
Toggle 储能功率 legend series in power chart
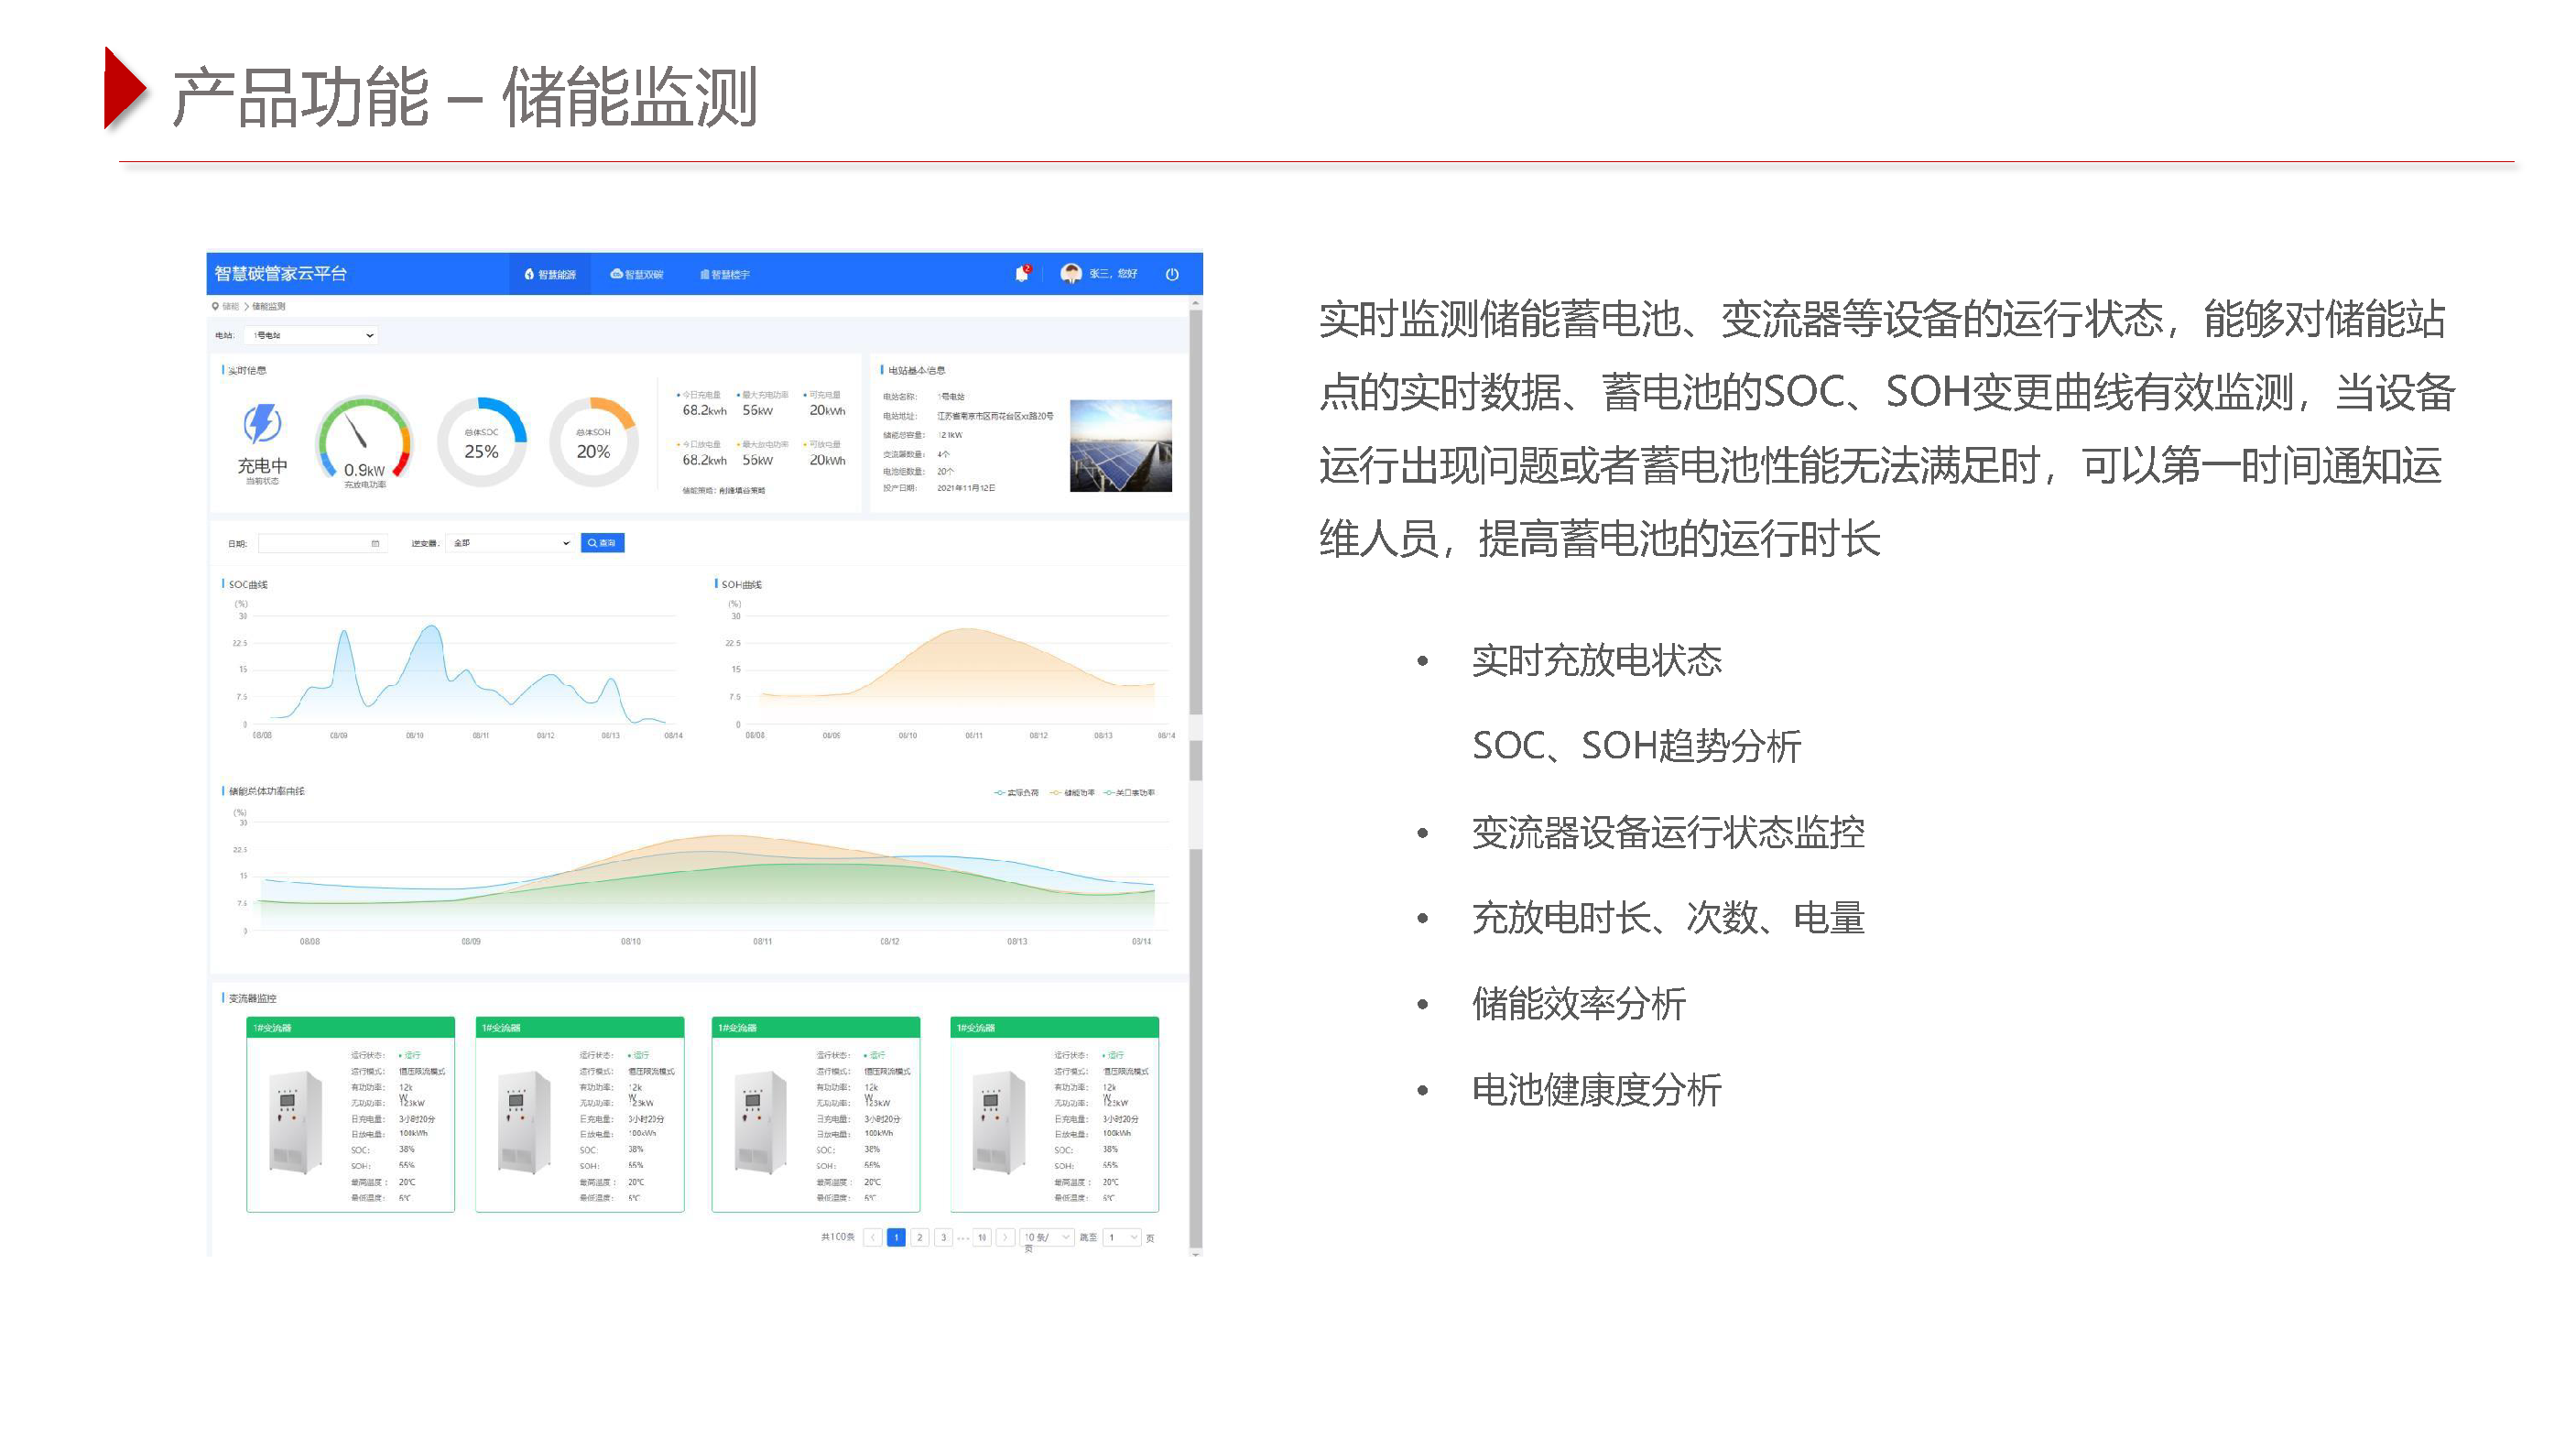[1073, 792]
